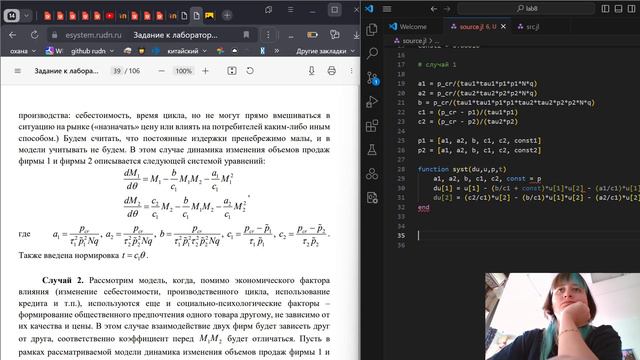Go back to the previous page in browser
The width and height of the screenshot is (640, 360).
click(13, 35)
